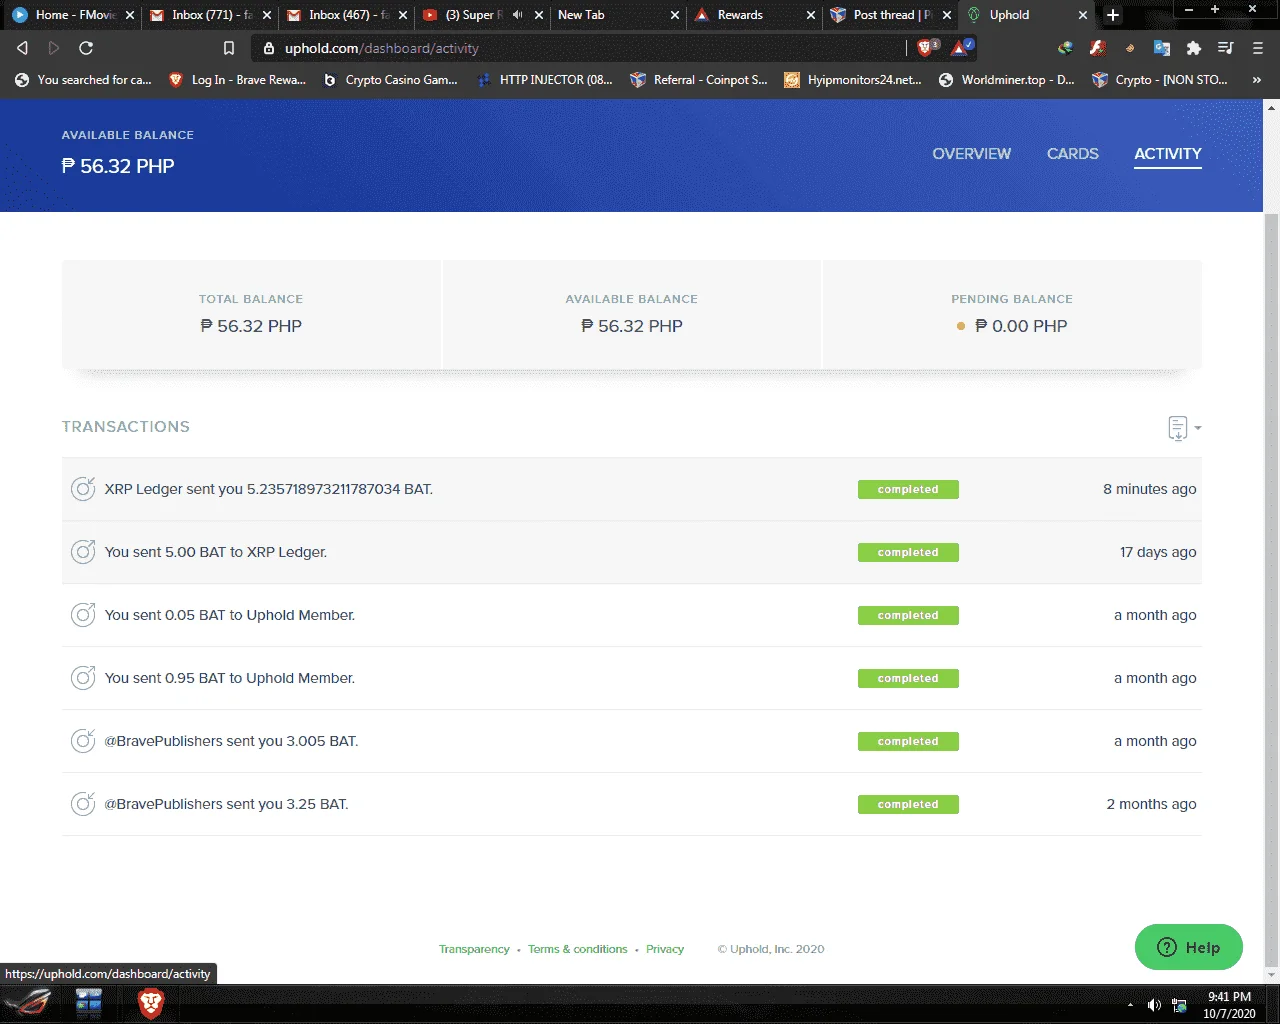Click icon beside 'You sent 5.00 BAT'
Screen dimensions: 1280x1024
pyautogui.click(x=83, y=552)
